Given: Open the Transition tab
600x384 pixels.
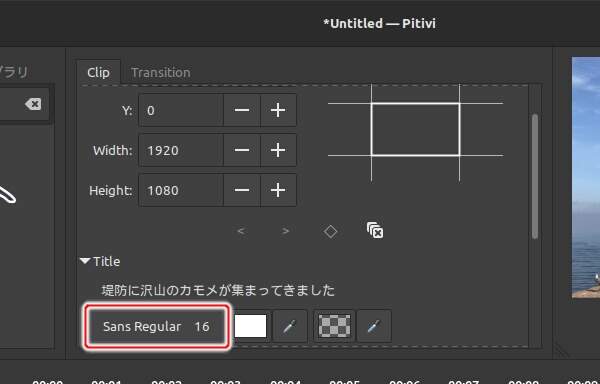Looking at the screenshot, I should (160, 72).
